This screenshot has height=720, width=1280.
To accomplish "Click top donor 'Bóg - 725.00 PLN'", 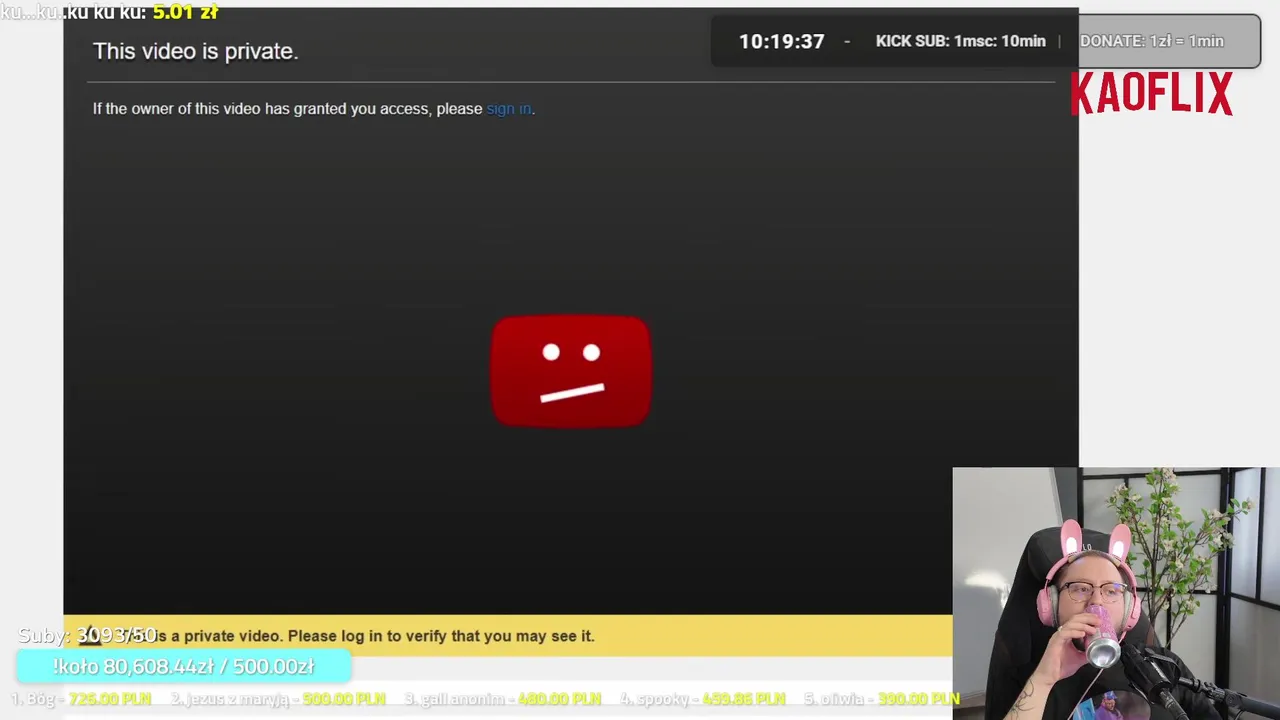I will tap(81, 699).
